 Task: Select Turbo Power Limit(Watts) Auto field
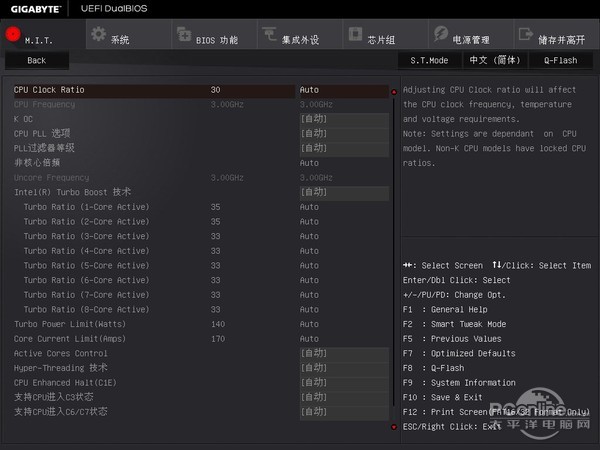tap(309, 324)
